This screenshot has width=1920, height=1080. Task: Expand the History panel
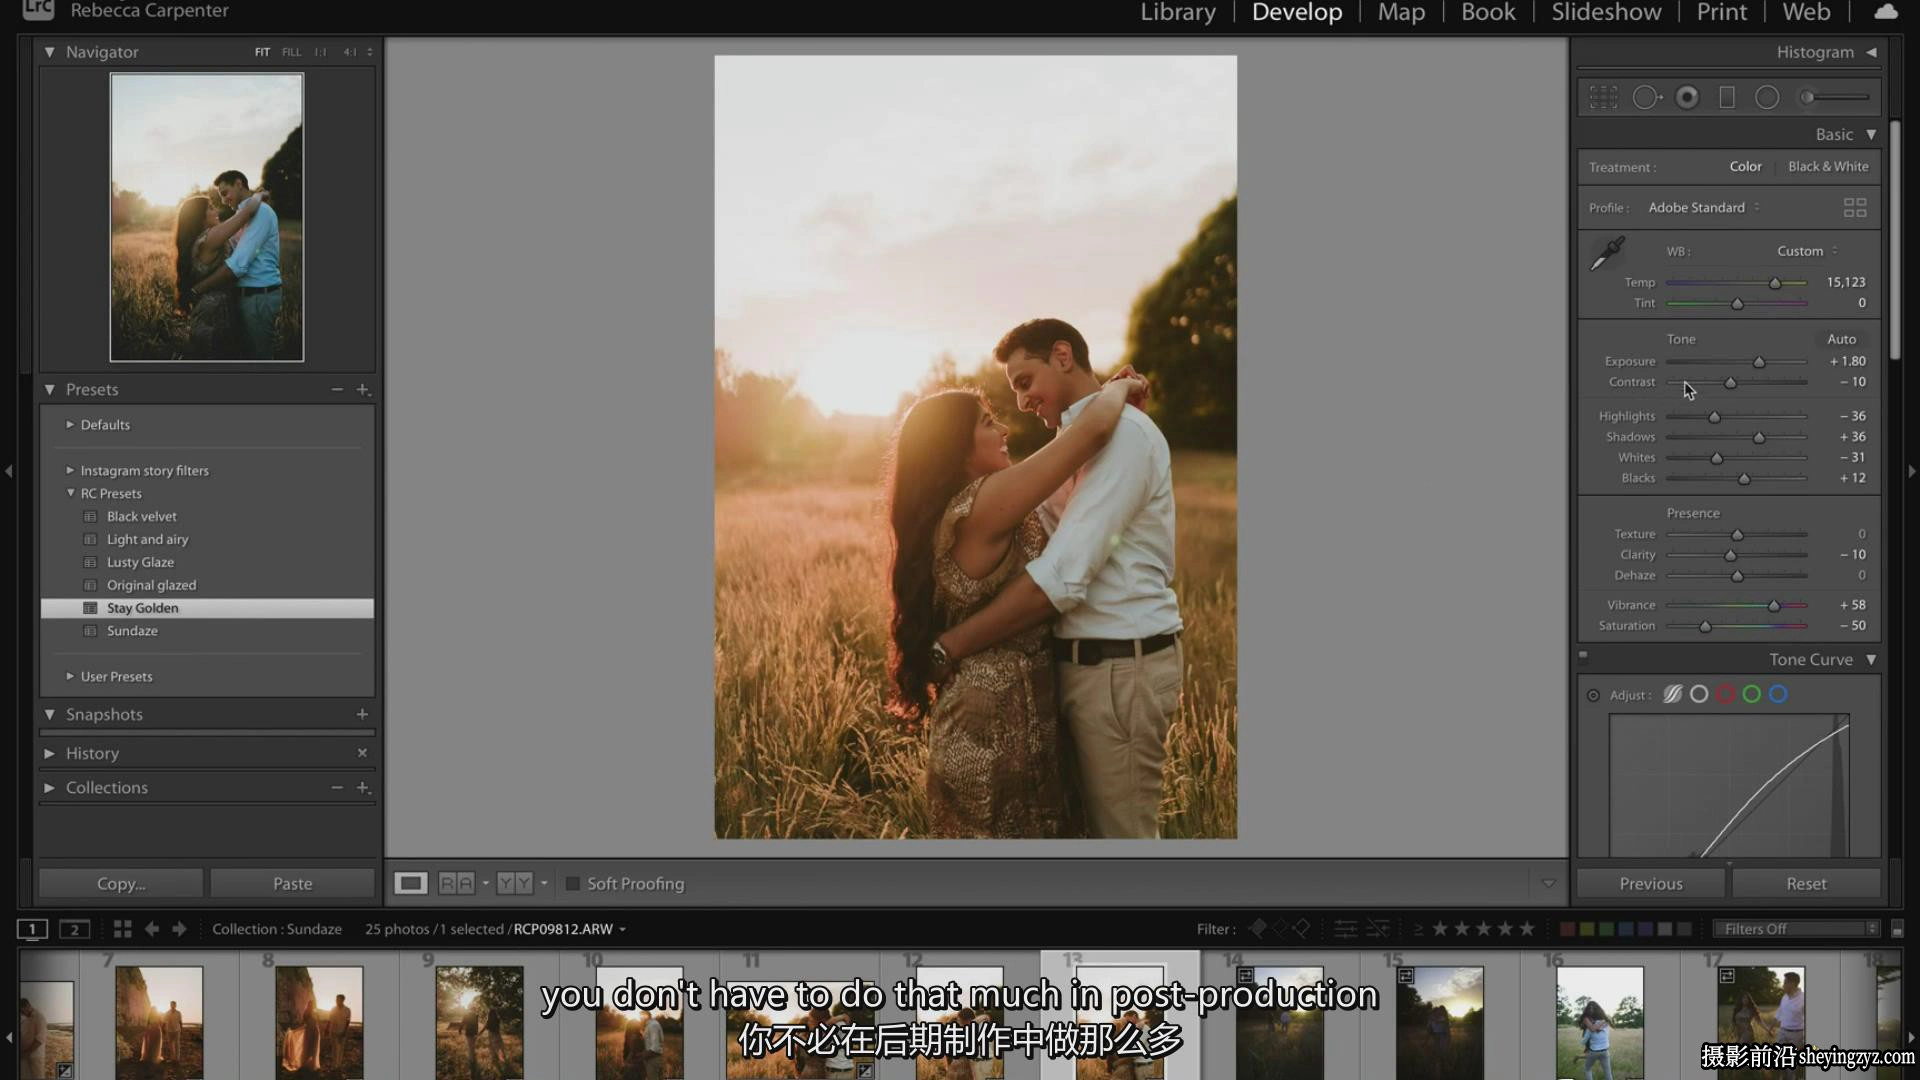tap(49, 753)
